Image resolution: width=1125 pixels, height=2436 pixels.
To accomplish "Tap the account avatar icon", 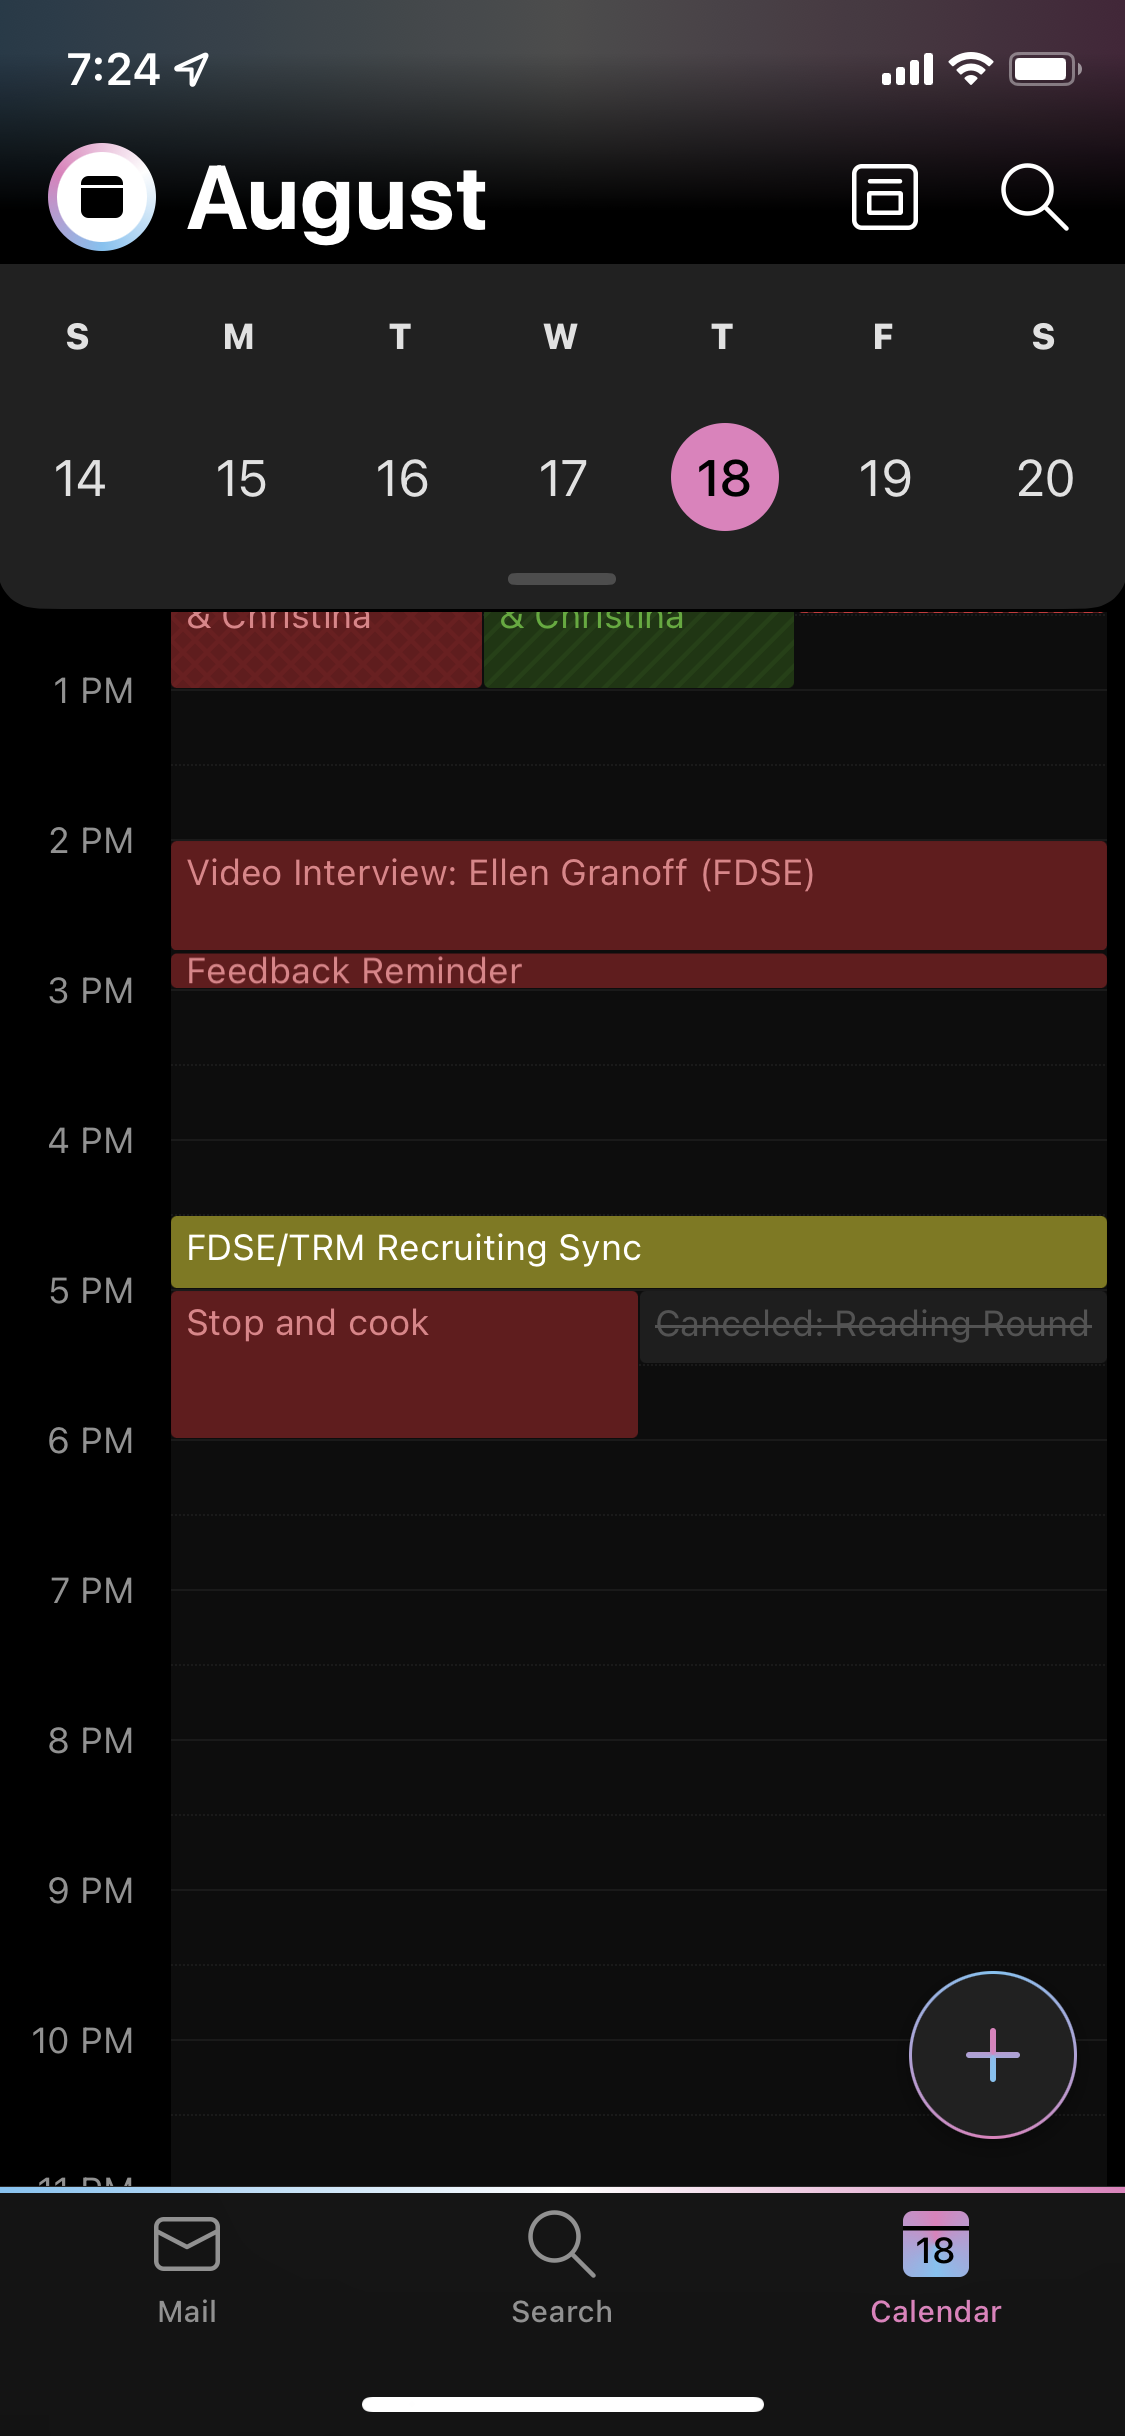I will pos(102,197).
